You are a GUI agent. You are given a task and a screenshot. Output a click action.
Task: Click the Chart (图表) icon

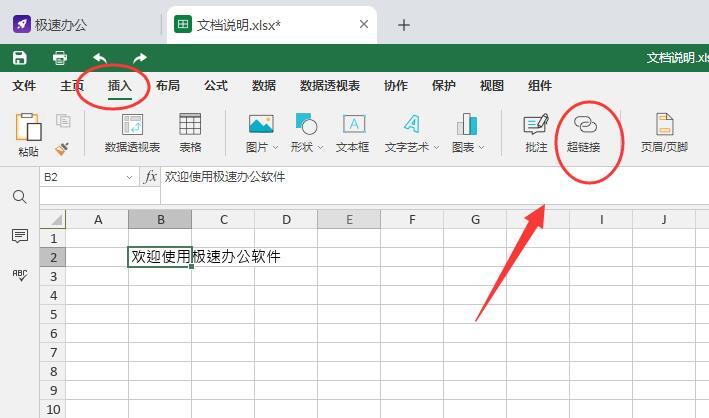coord(467,124)
